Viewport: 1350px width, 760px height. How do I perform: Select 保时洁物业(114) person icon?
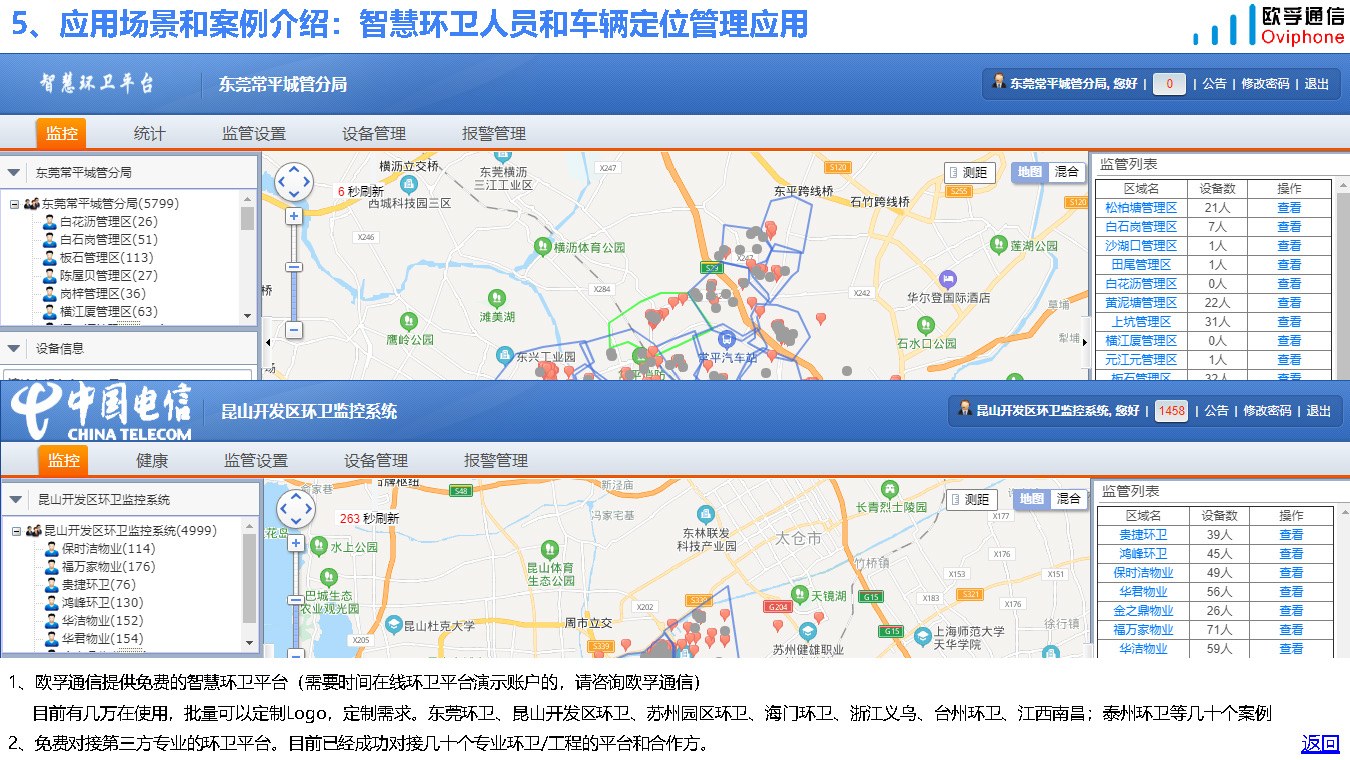[51, 549]
